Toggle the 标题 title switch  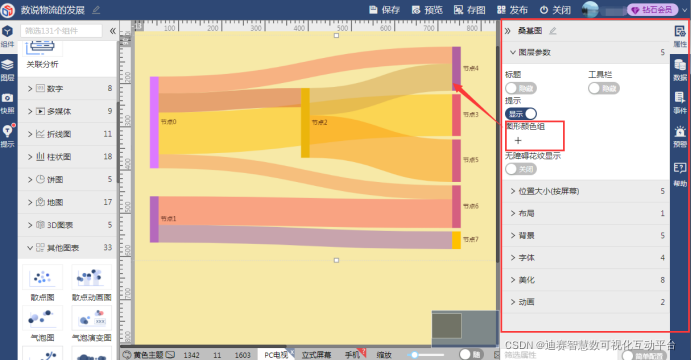[521, 89]
